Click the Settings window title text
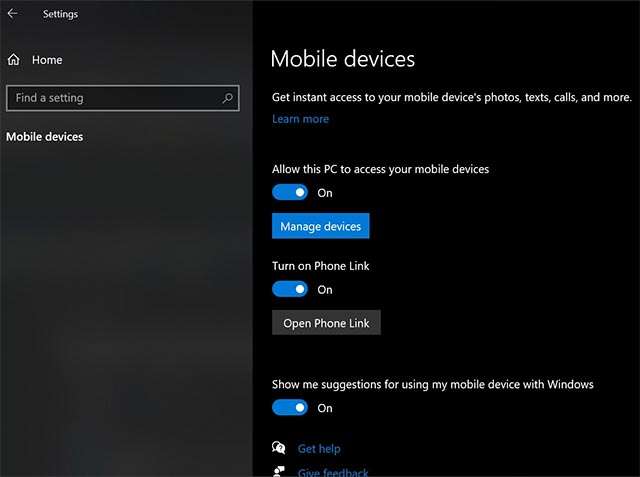640x477 pixels. click(x=60, y=14)
